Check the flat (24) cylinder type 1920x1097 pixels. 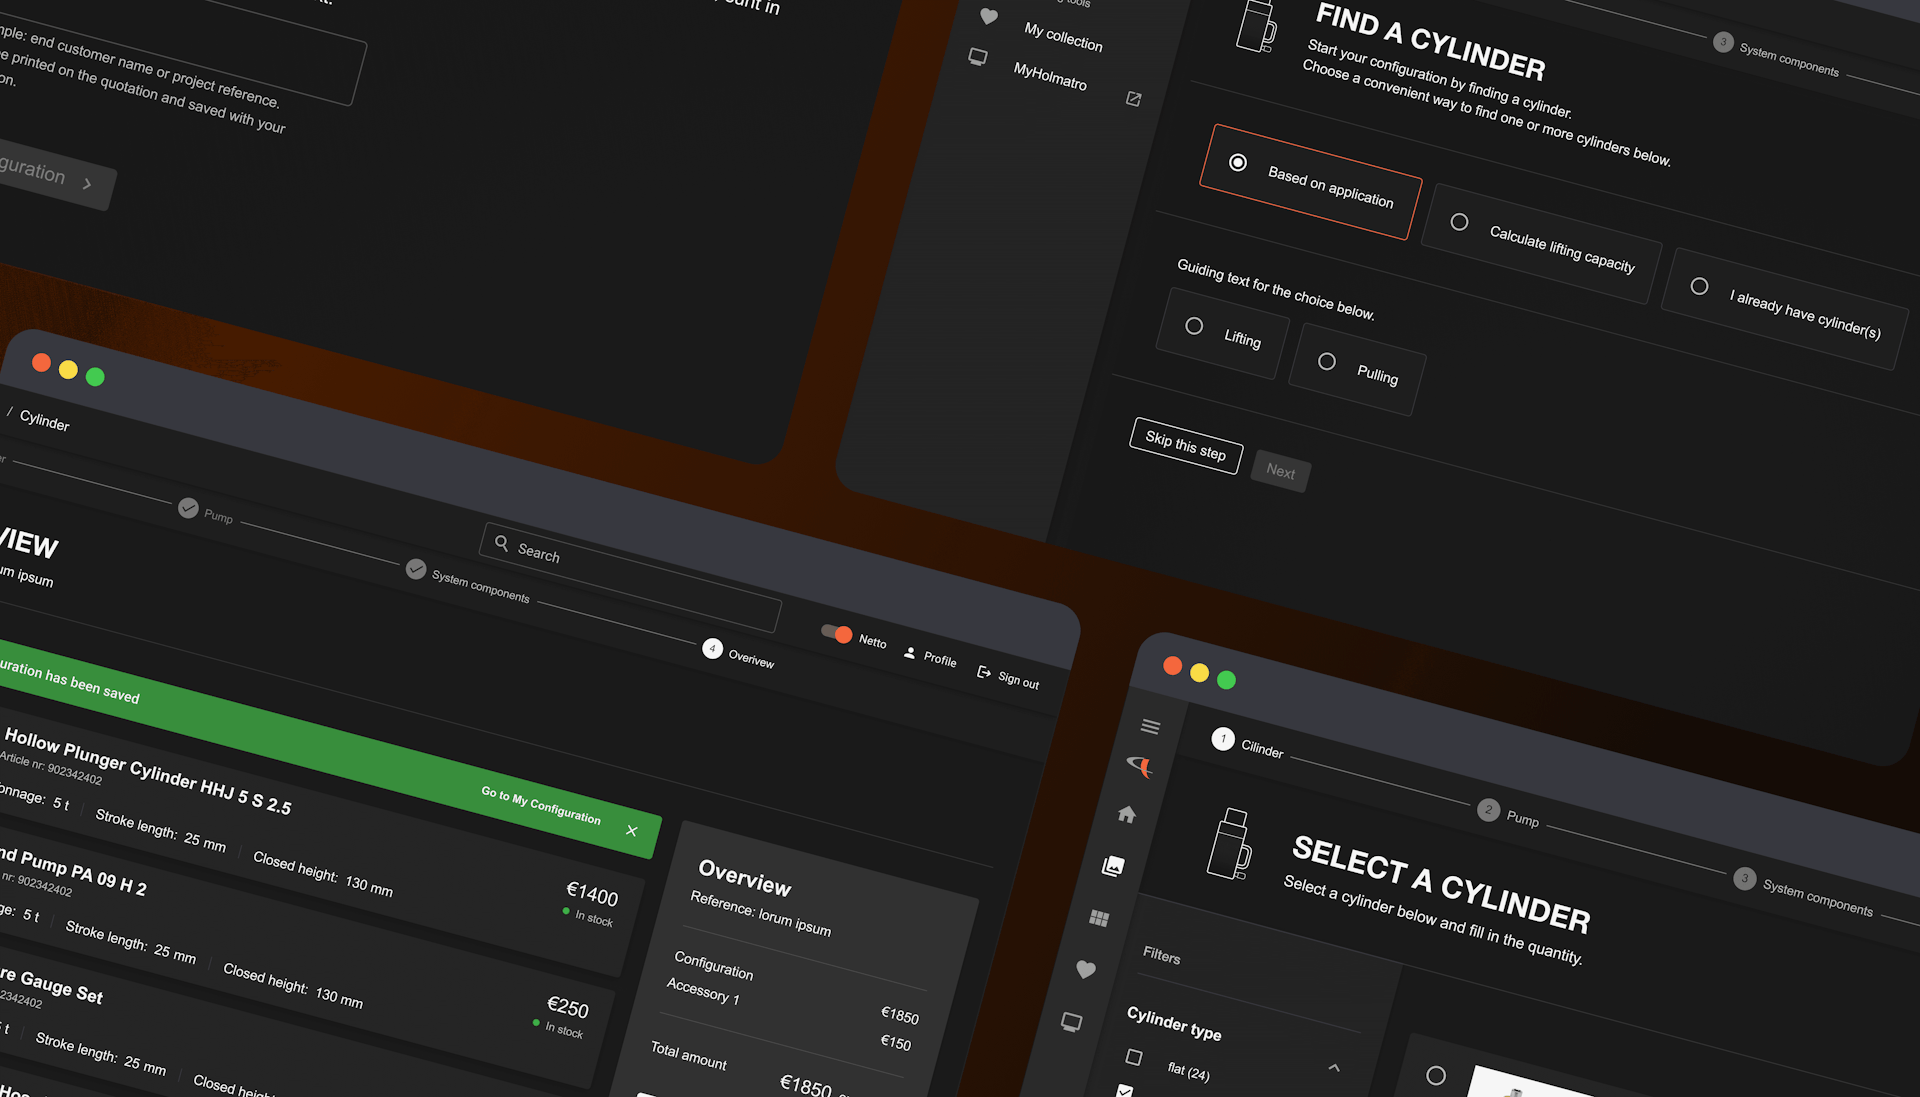tap(1134, 1057)
